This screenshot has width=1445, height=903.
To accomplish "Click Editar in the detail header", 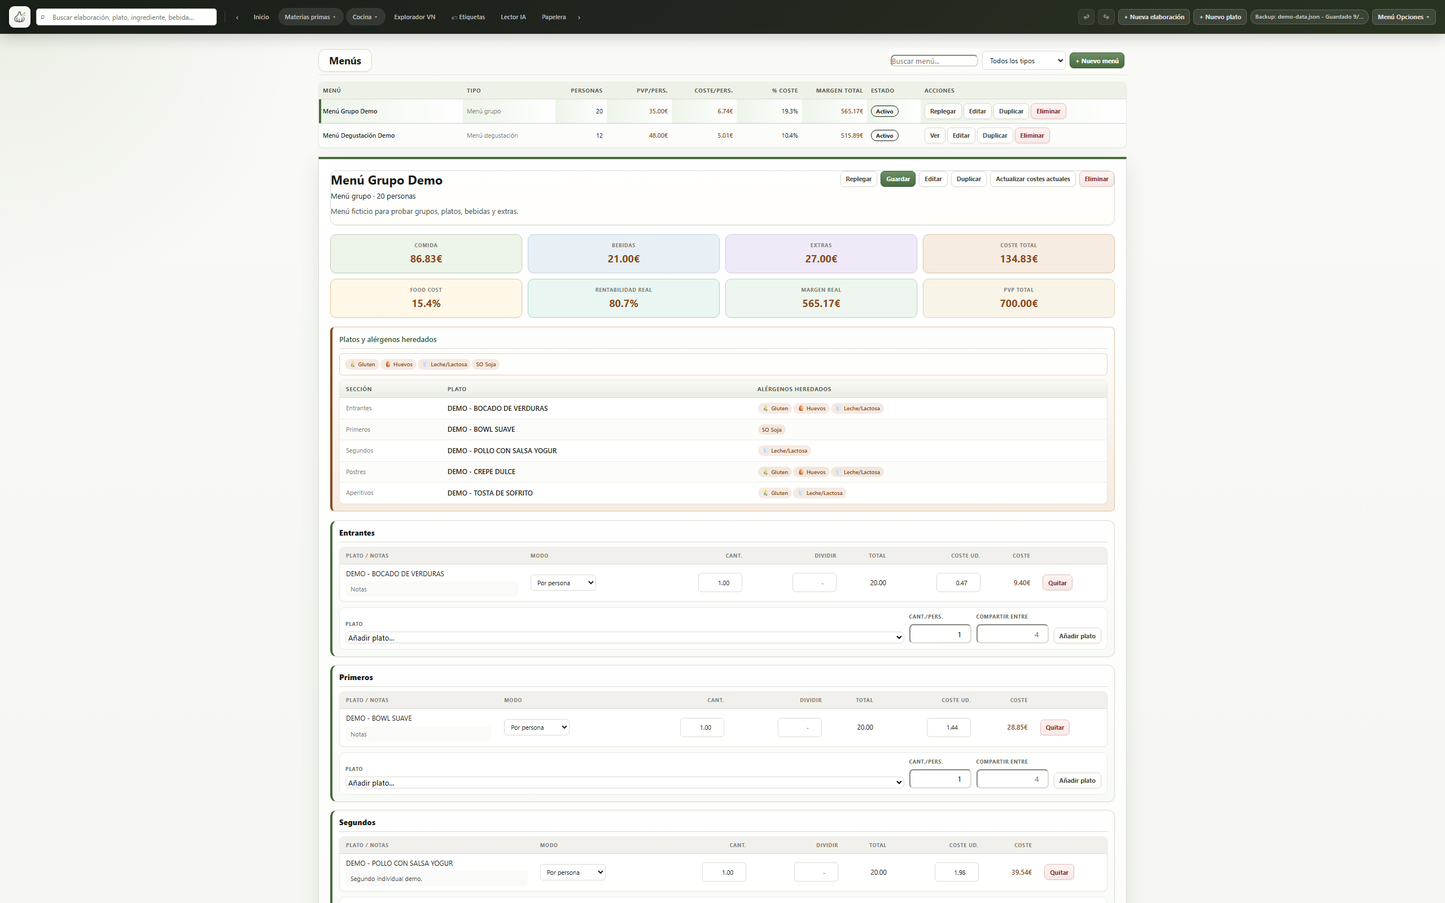I will pyautogui.click(x=933, y=179).
